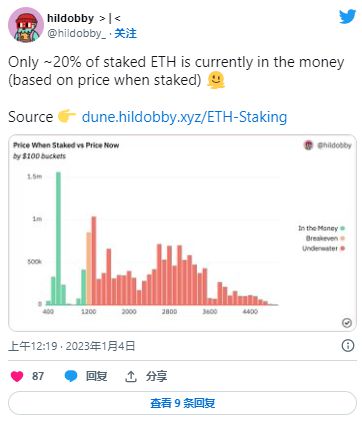Click the blue reply speech bubble icon
Viewport: 362px width, 422px height.
(71, 376)
